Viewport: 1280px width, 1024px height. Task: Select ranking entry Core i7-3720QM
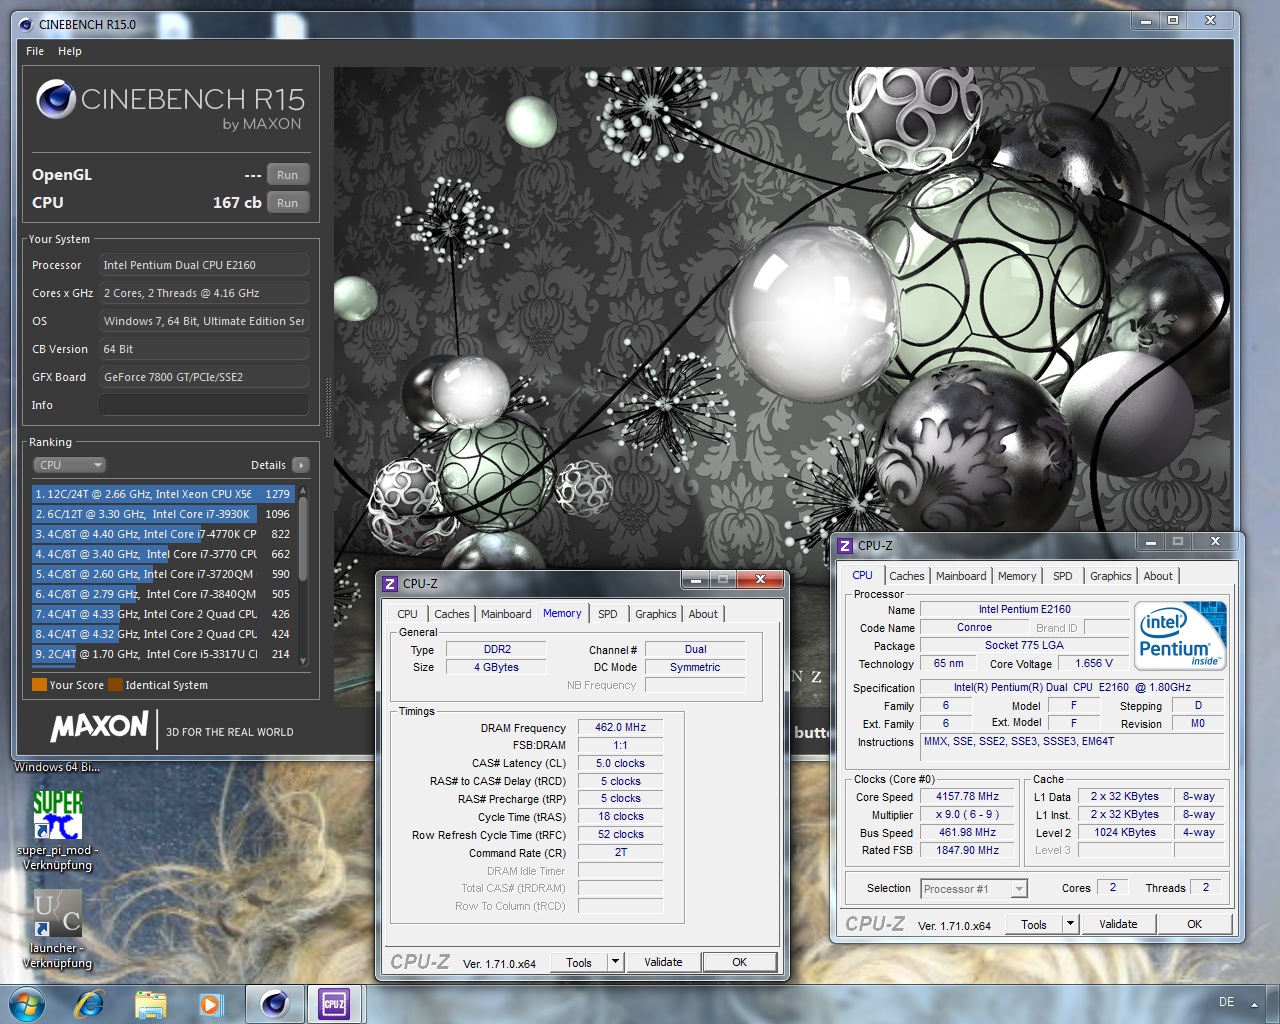click(162, 574)
